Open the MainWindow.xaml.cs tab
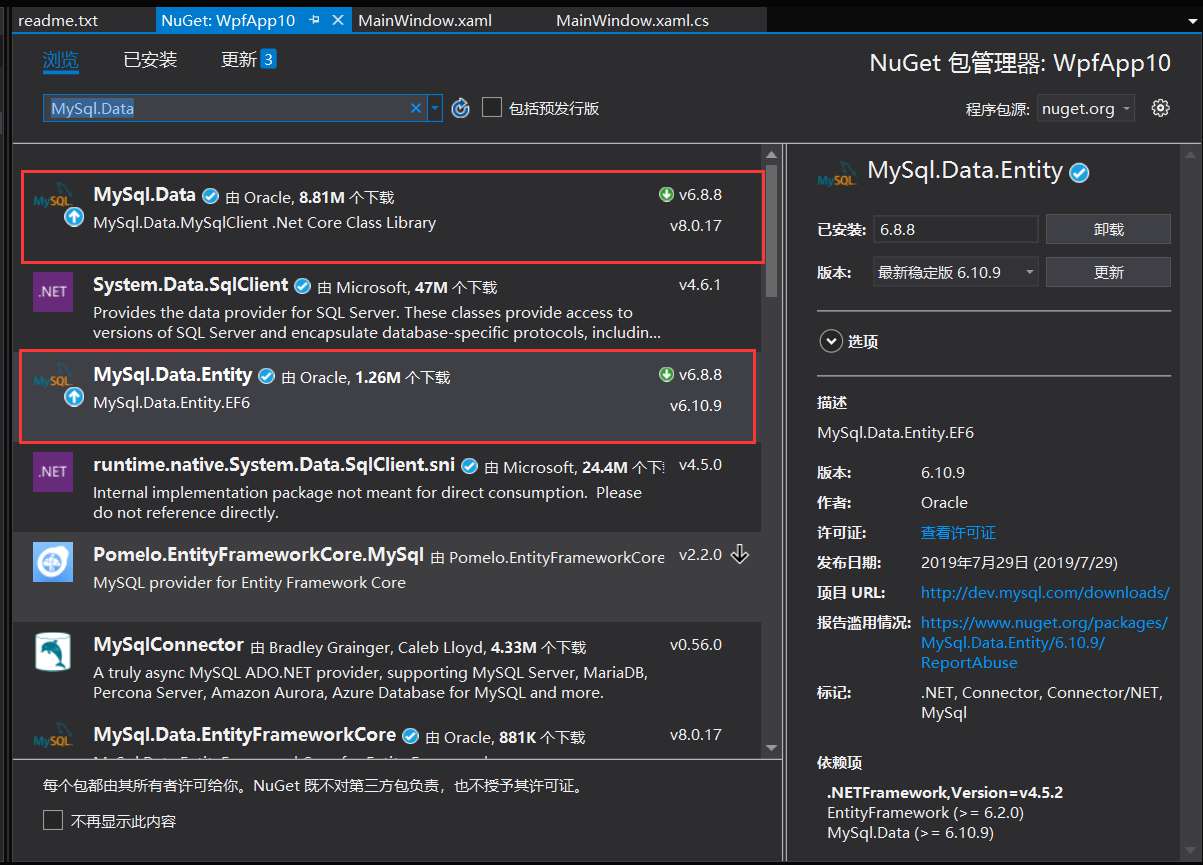The width and height of the screenshot is (1203, 865). 632,20
